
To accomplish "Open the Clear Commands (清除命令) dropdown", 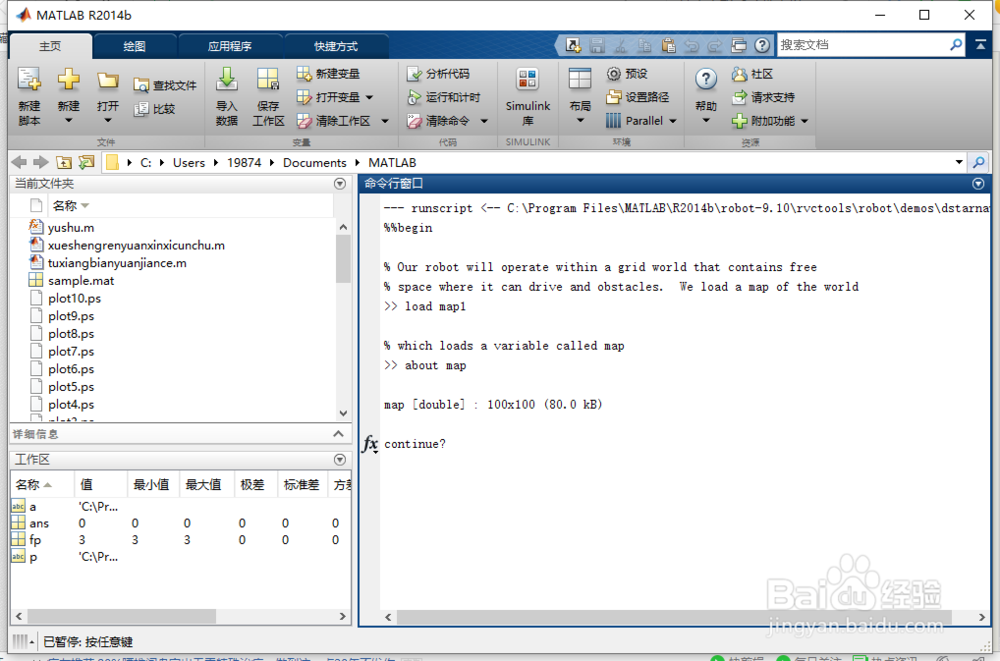I will point(484,121).
